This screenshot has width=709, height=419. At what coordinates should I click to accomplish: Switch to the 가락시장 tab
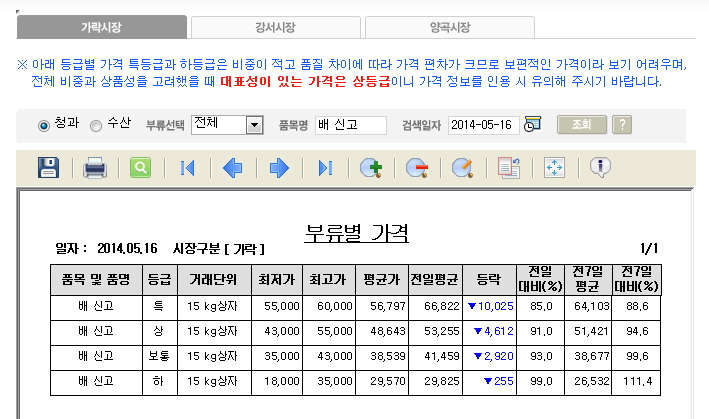(x=102, y=27)
